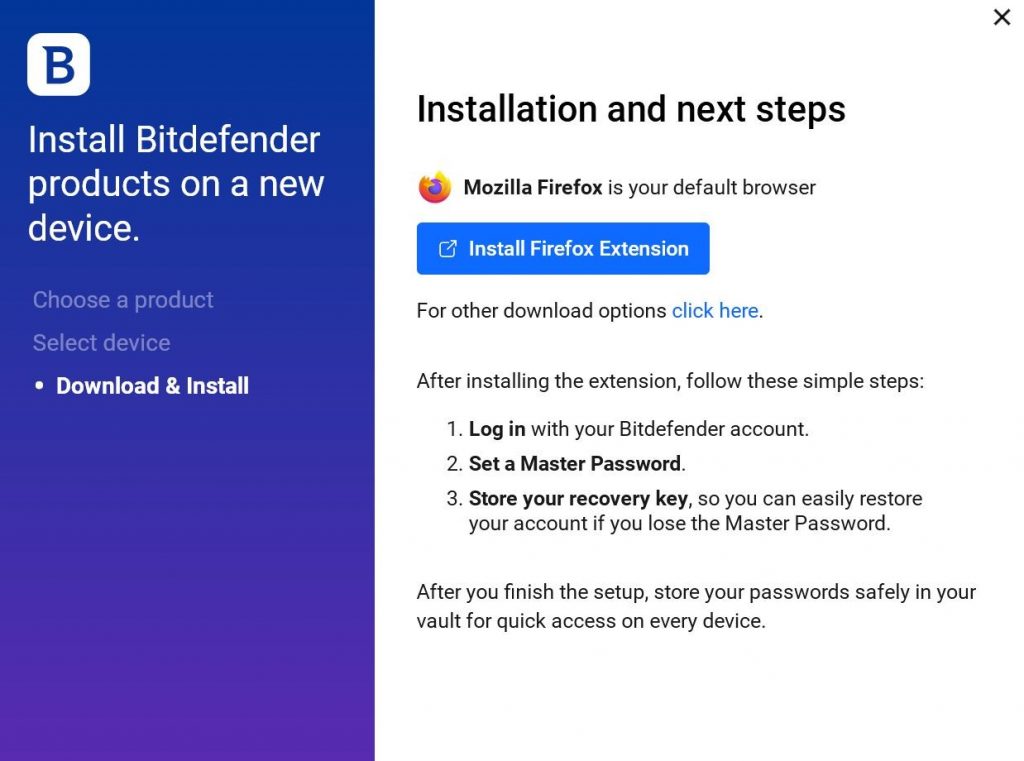The height and width of the screenshot is (761, 1024).
Task: Click the Installation and next steps heading
Action: pos(631,110)
